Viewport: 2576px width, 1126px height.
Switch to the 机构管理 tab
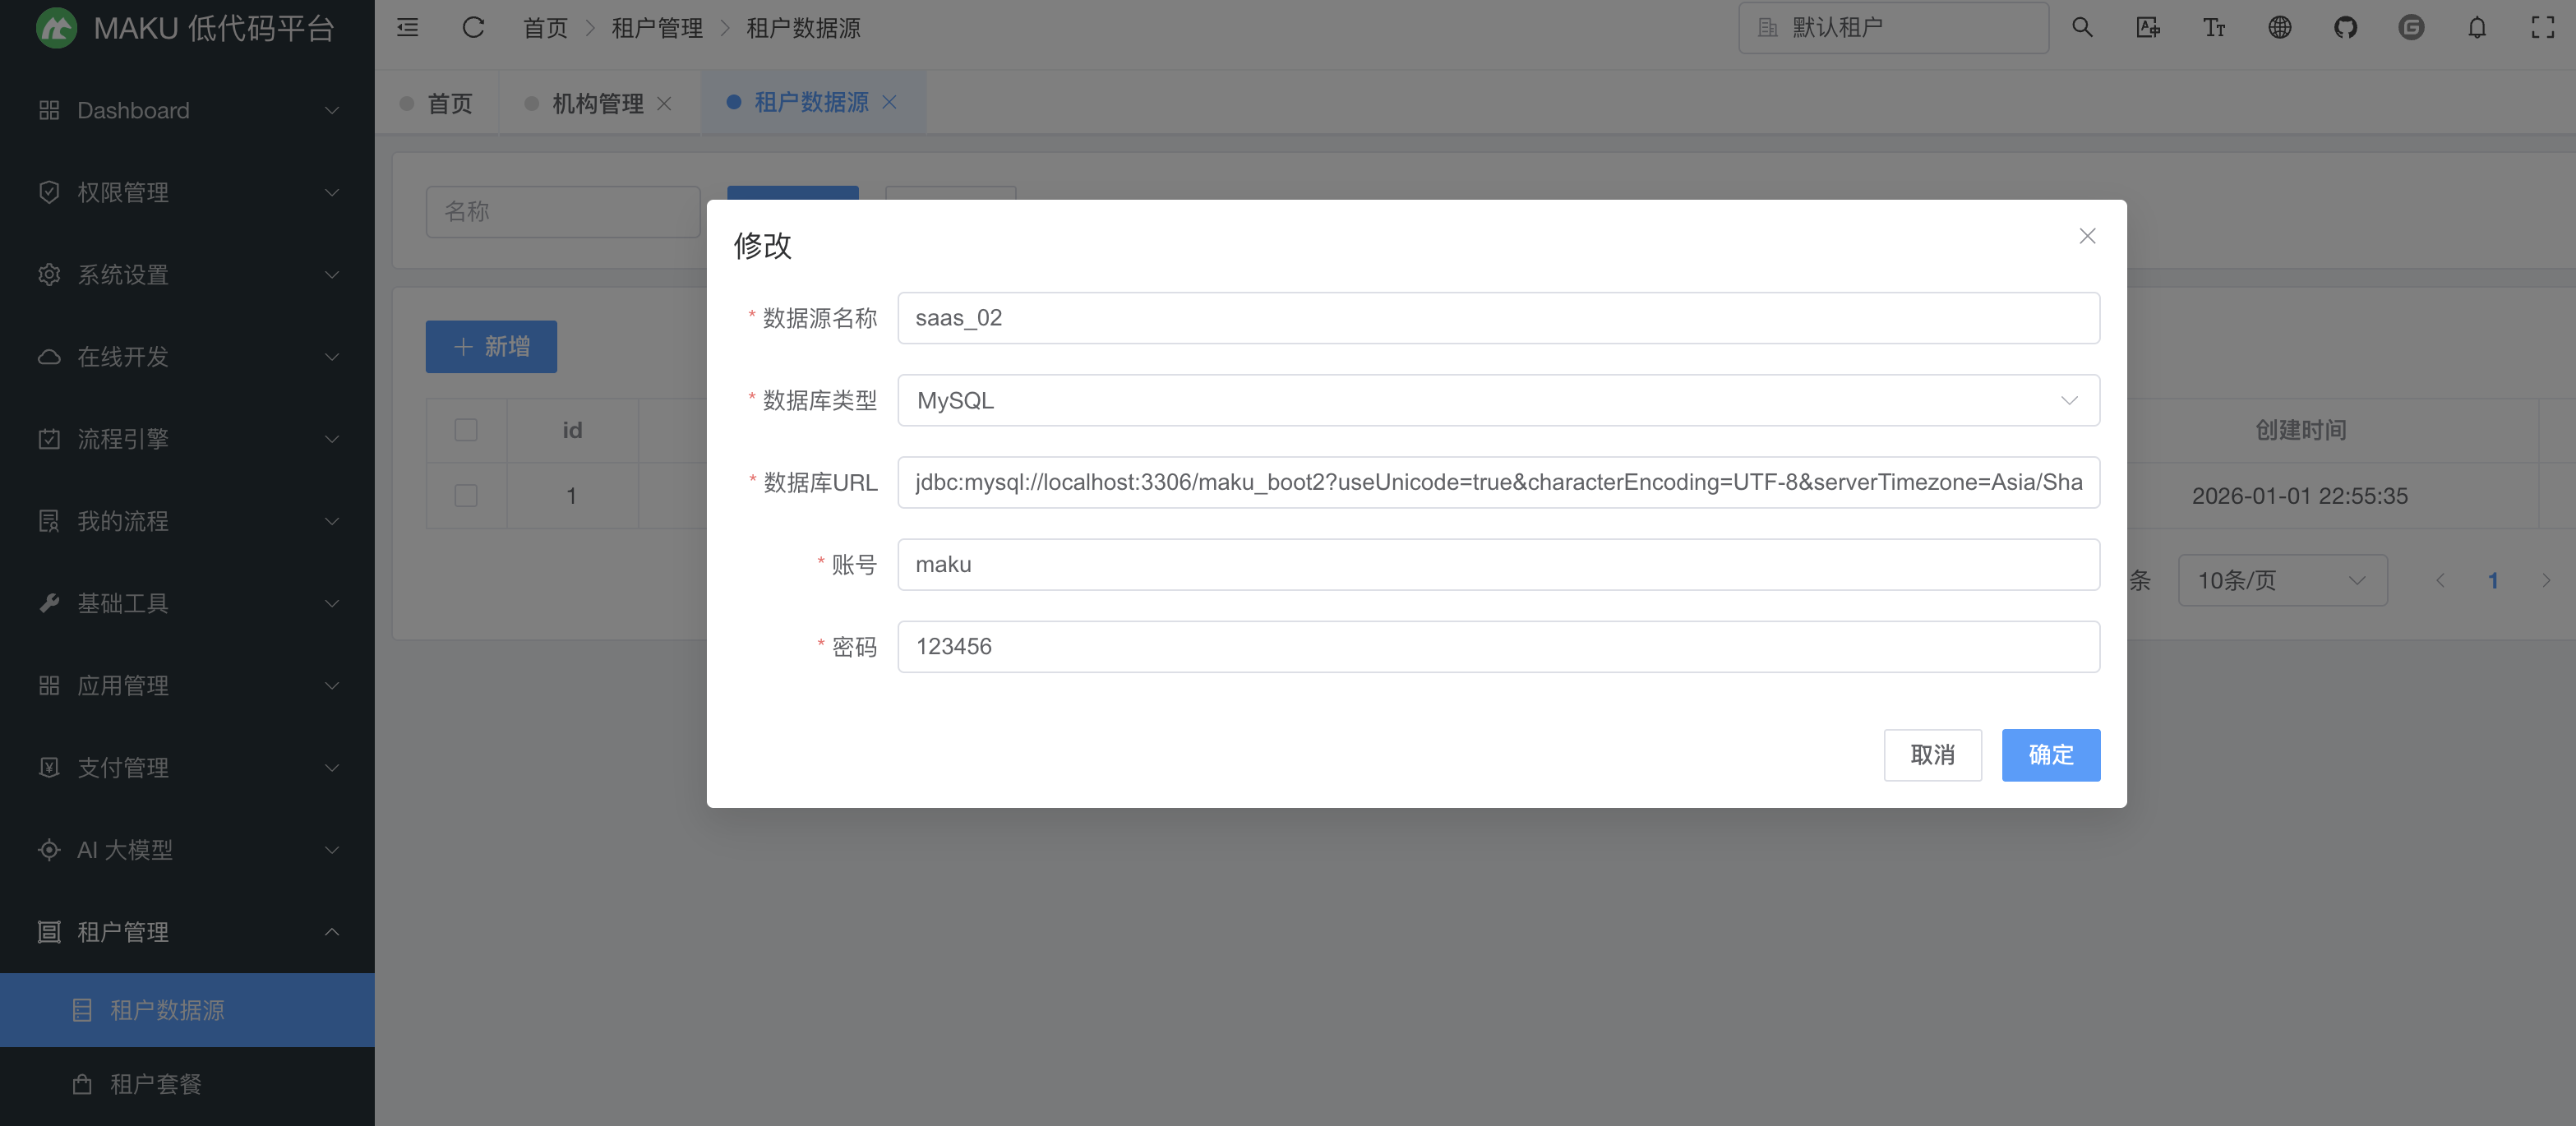pos(597,103)
